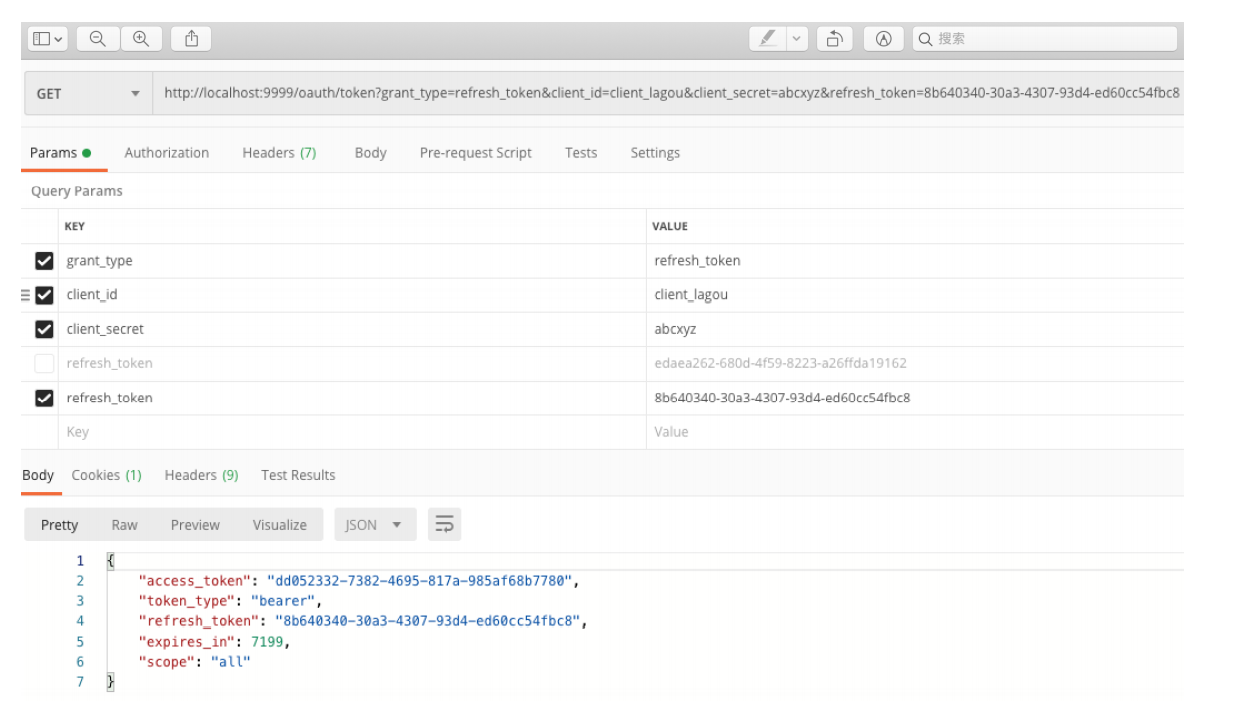Click the search field in the toolbar

[x=1045, y=38]
